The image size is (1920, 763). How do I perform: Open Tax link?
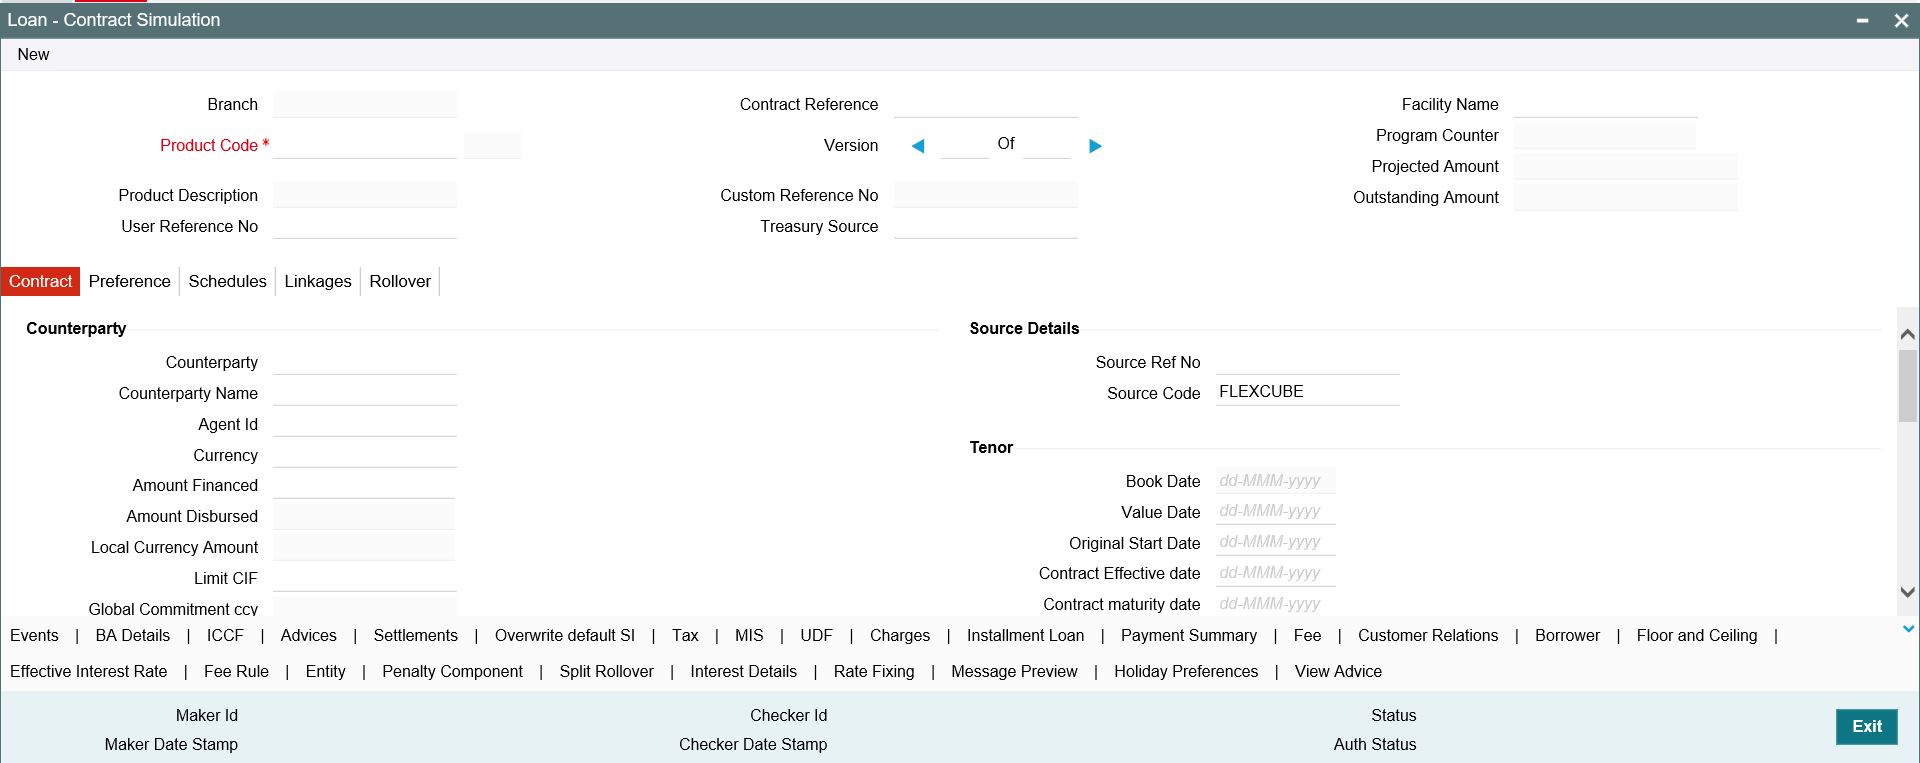click(x=685, y=636)
